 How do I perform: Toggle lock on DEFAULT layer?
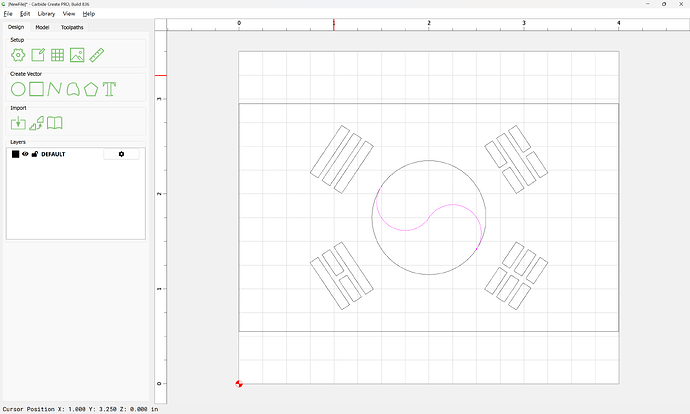click(x=35, y=154)
